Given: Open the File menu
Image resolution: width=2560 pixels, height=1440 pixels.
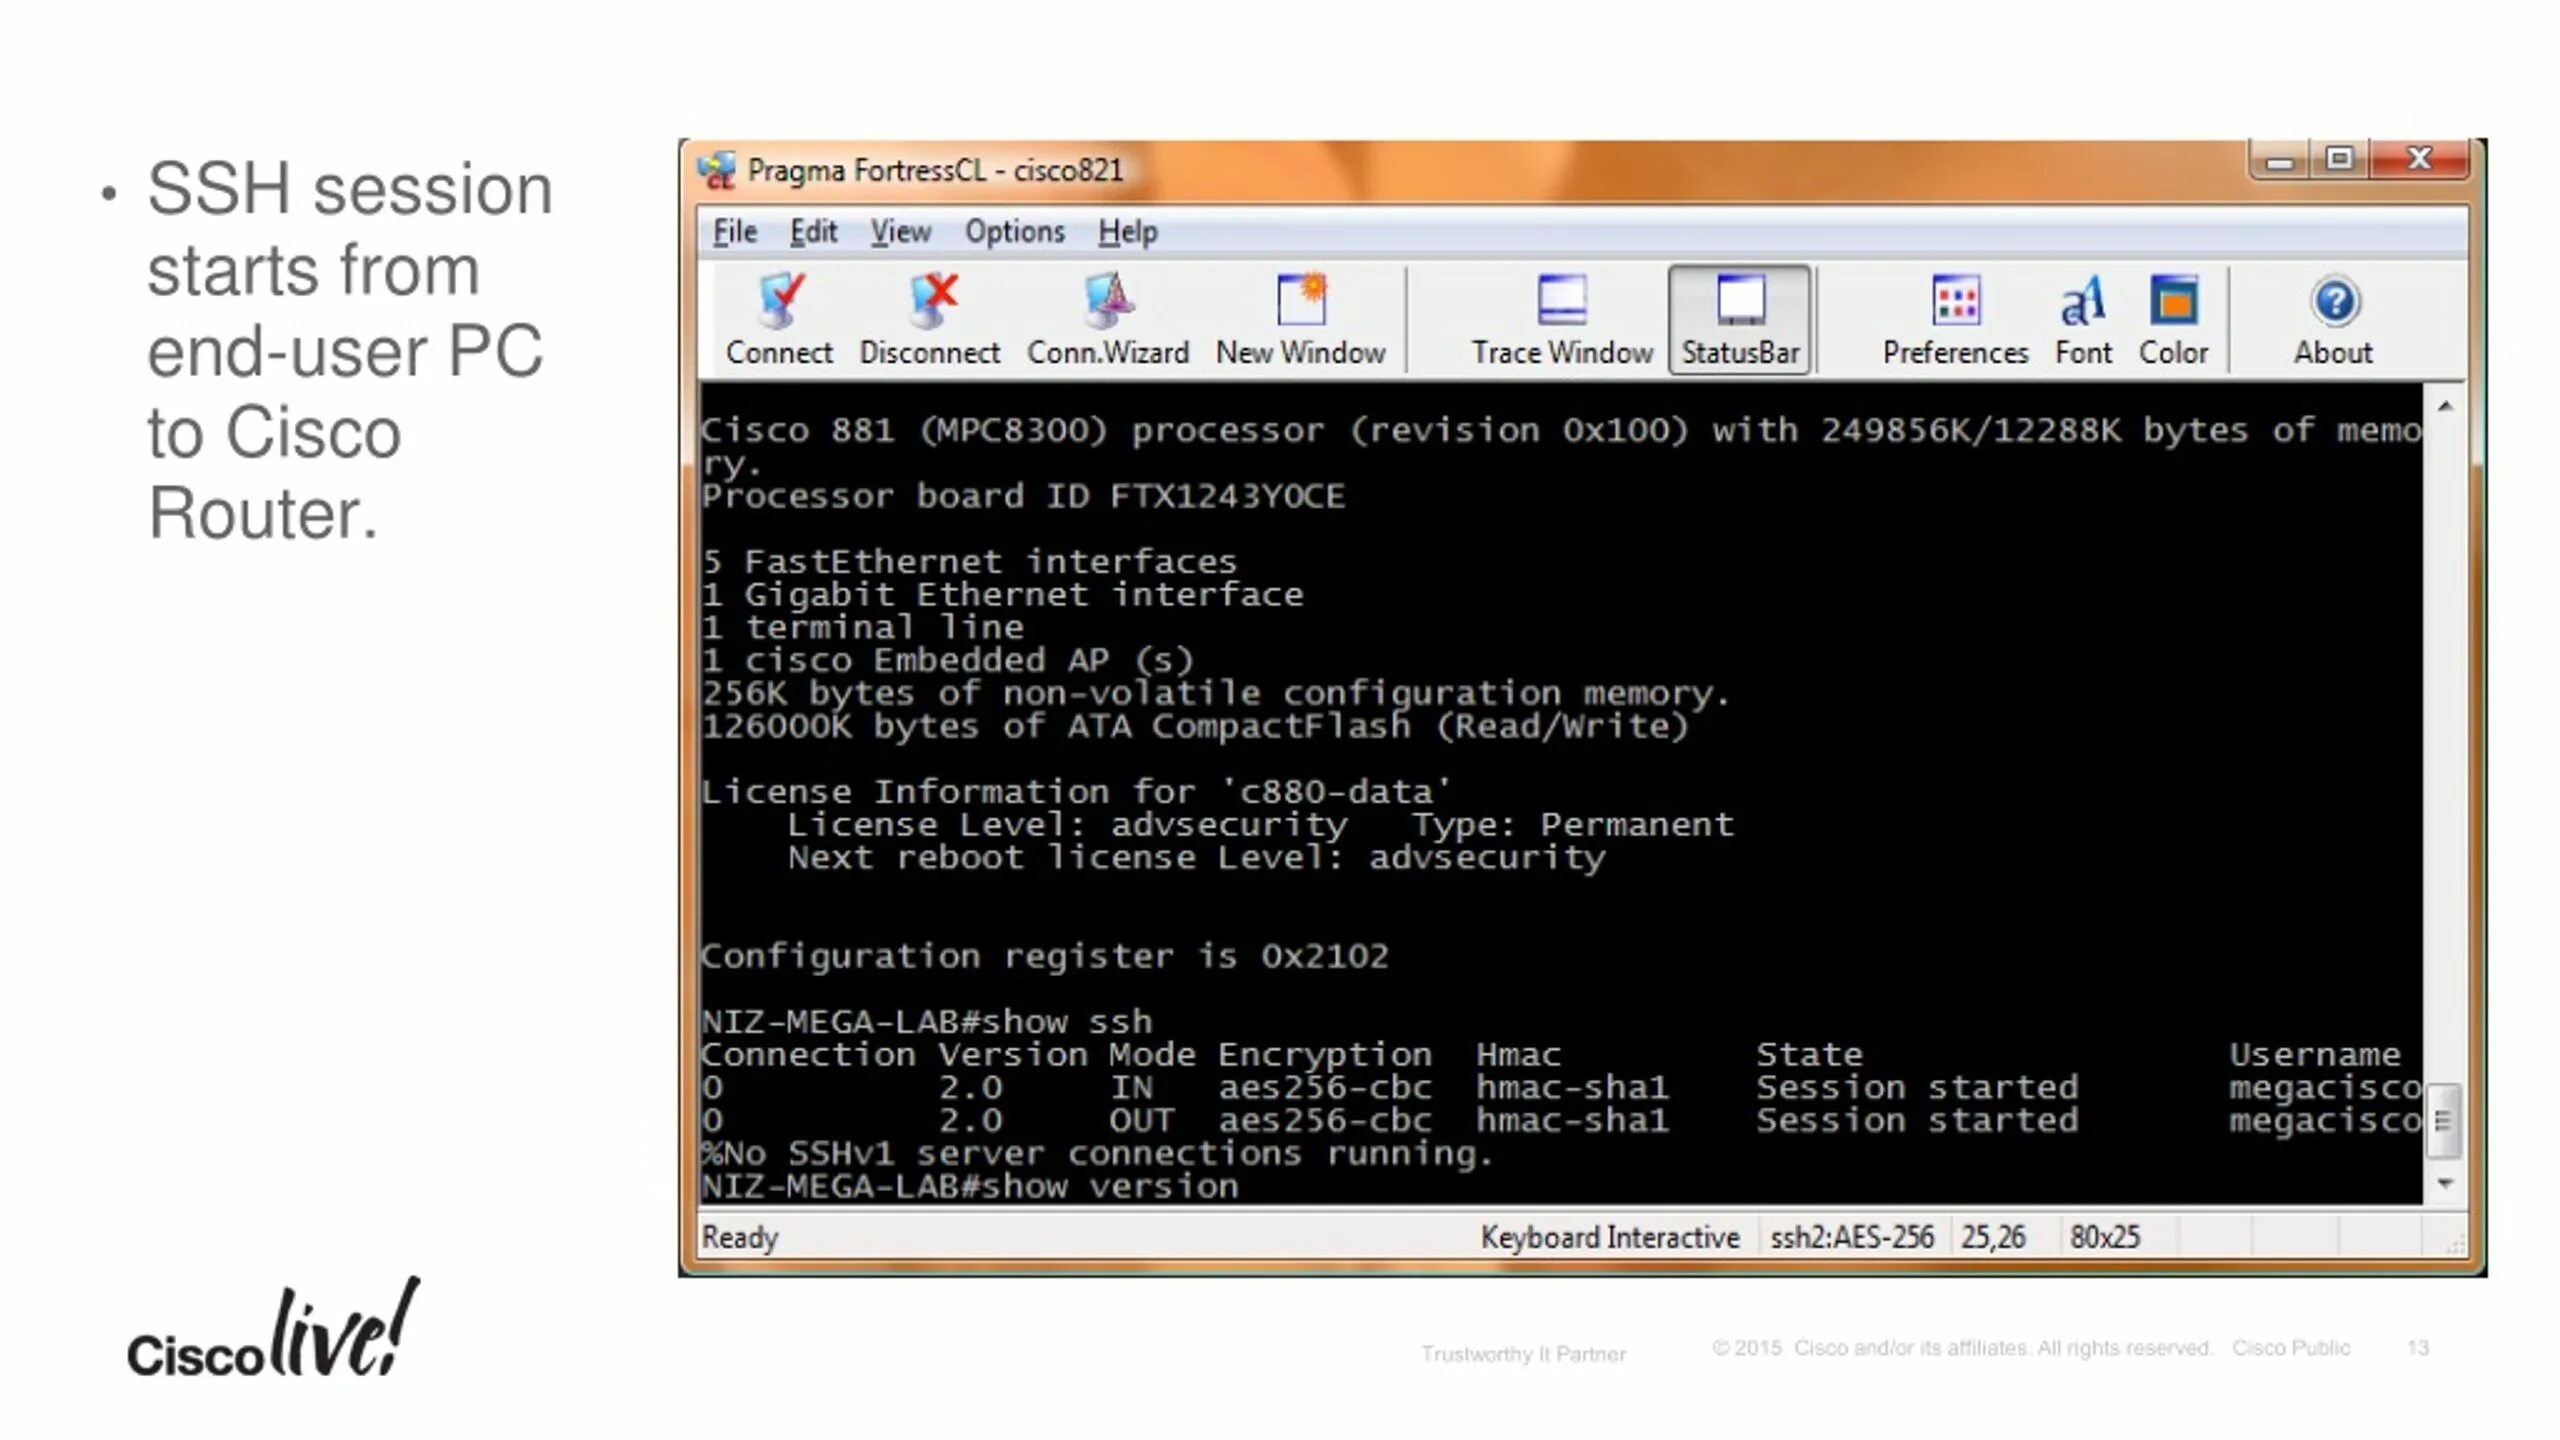Looking at the screenshot, I should pyautogui.click(x=735, y=232).
